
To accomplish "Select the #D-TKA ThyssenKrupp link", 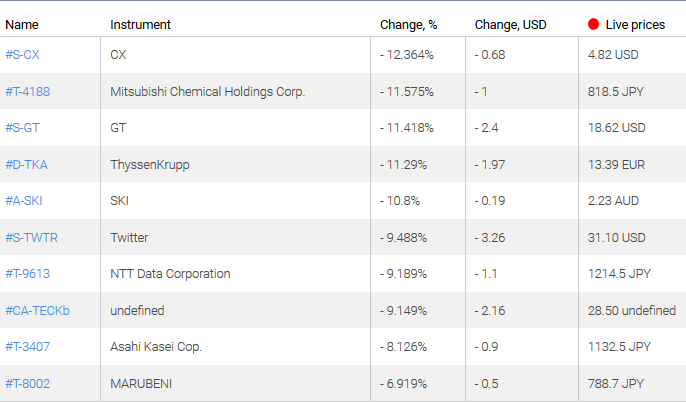I will (x=25, y=164).
